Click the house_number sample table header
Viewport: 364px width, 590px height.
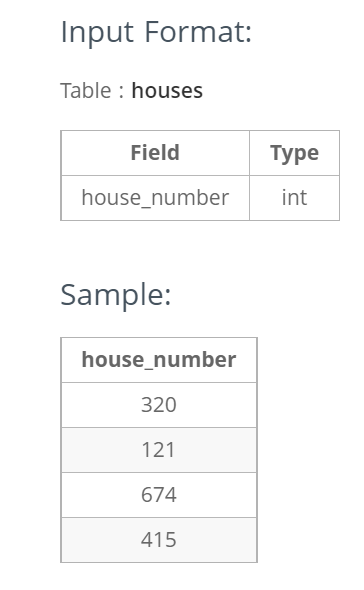159,360
